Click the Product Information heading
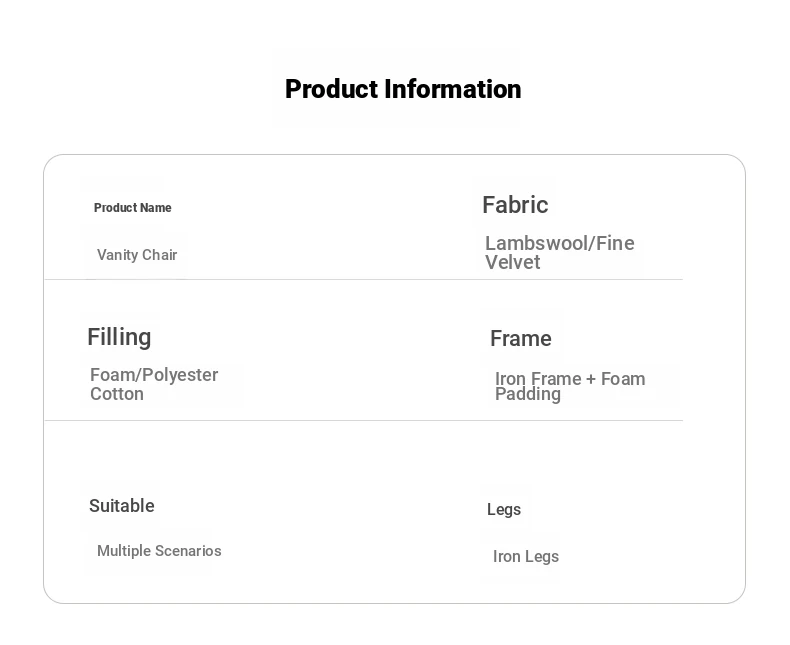The width and height of the screenshot is (790, 645). coord(403,90)
